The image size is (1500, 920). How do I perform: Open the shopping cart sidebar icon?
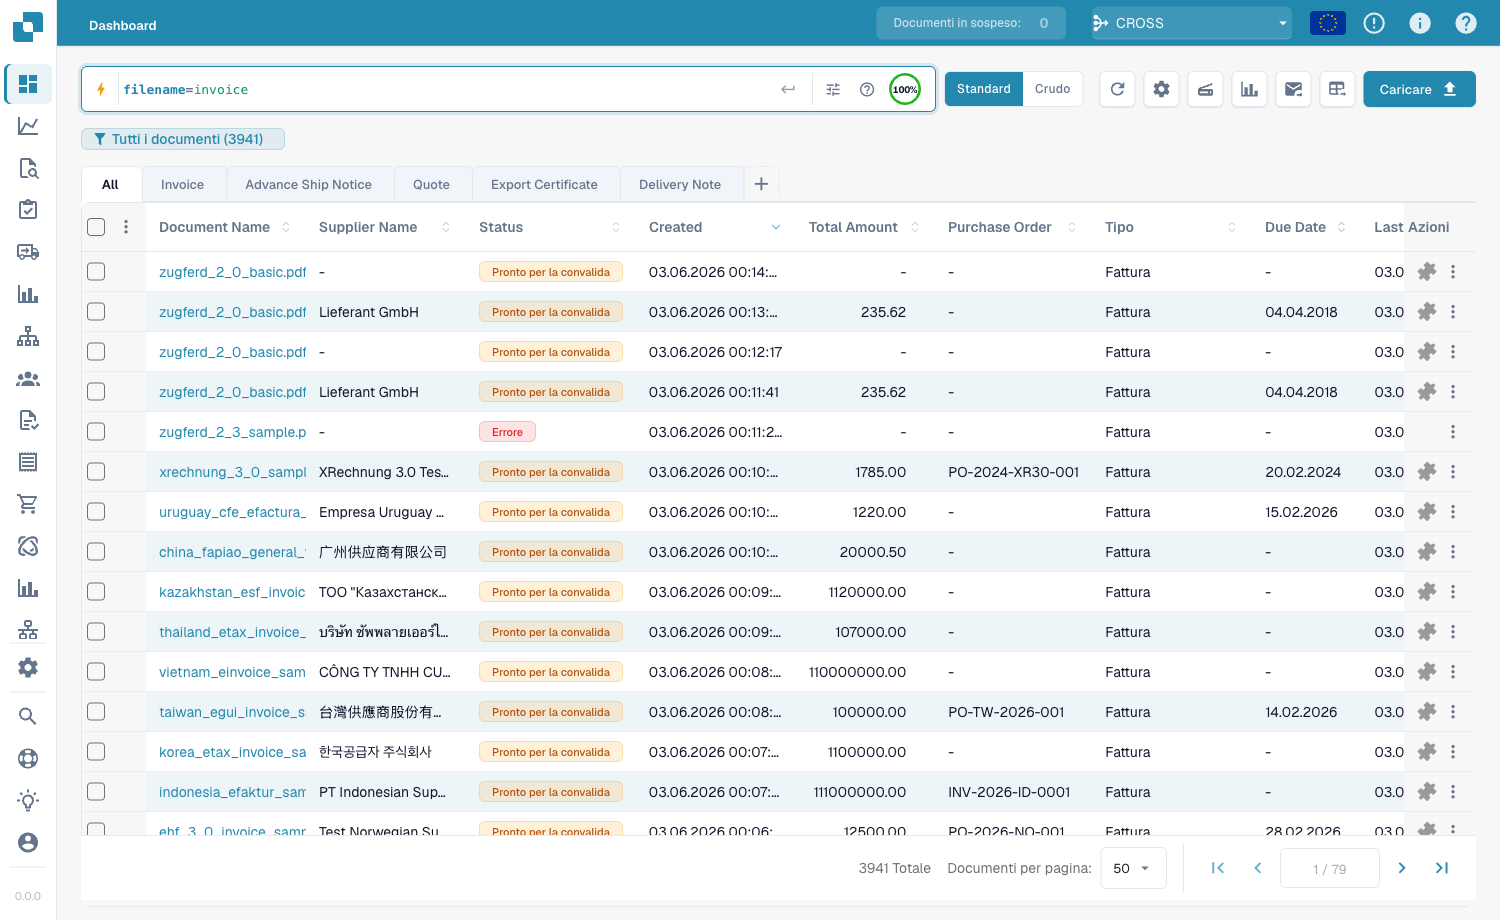28,504
